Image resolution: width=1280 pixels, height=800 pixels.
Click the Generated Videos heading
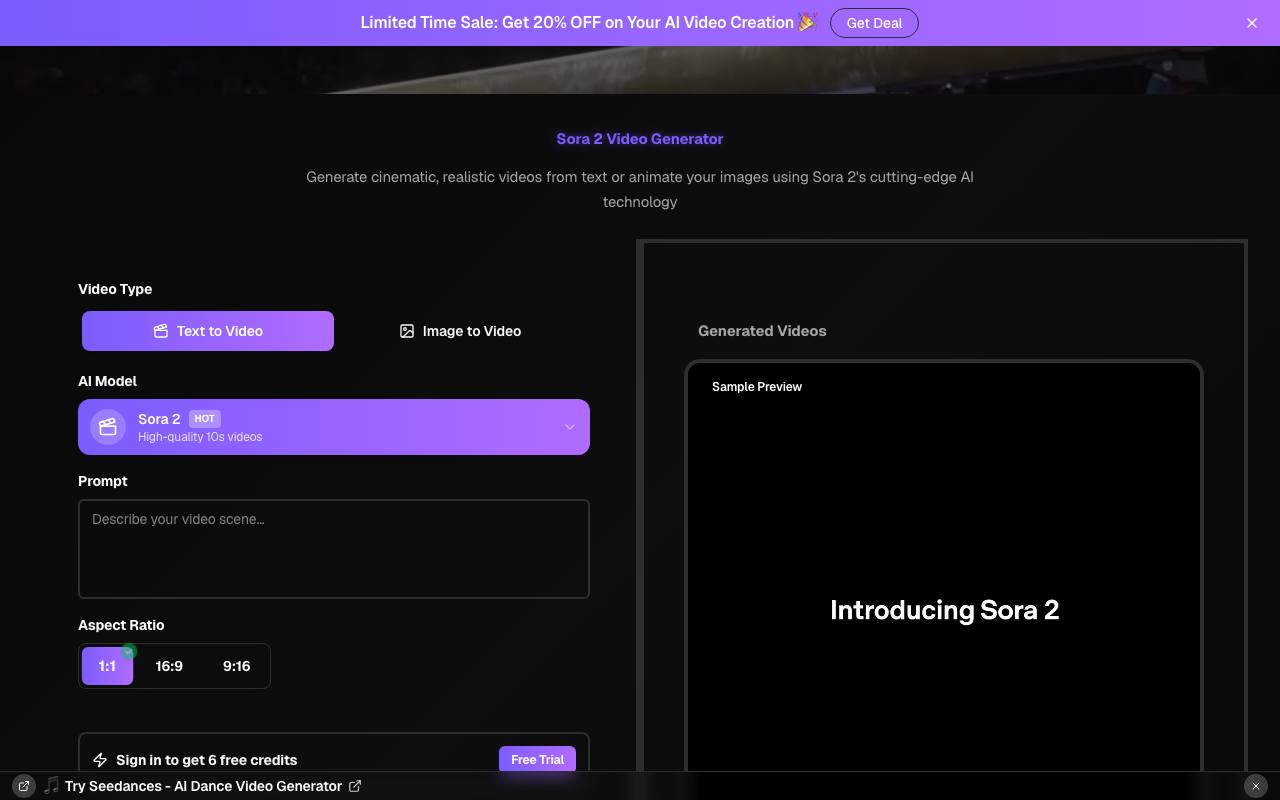[x=762, y=331]
